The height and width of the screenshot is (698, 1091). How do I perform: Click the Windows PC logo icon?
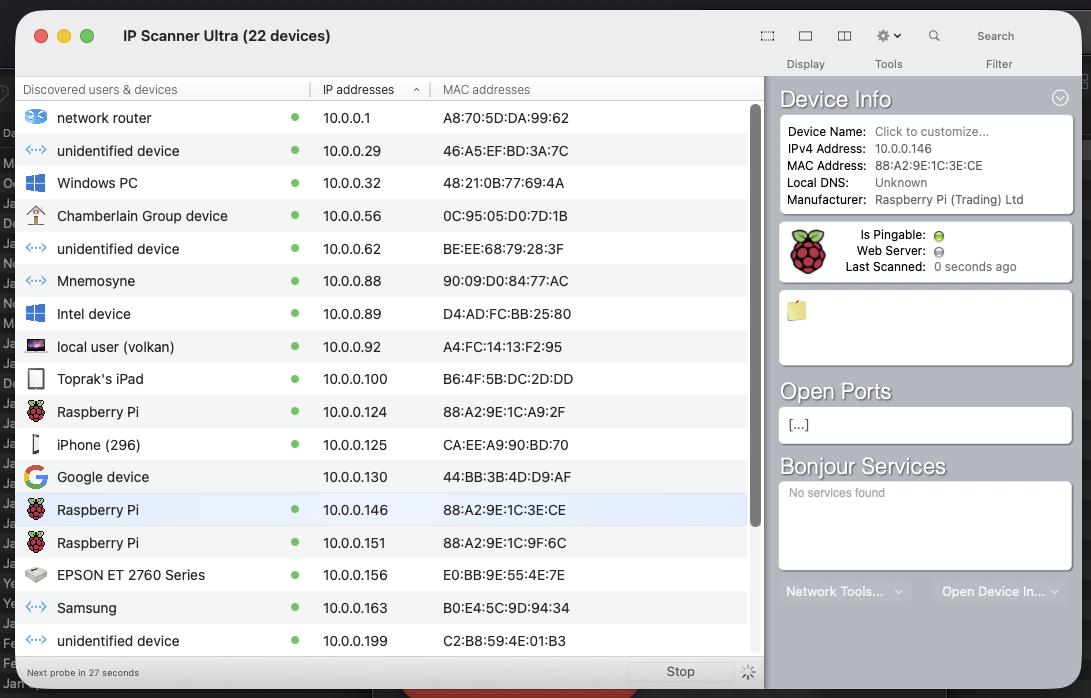[x=35, y=183]
